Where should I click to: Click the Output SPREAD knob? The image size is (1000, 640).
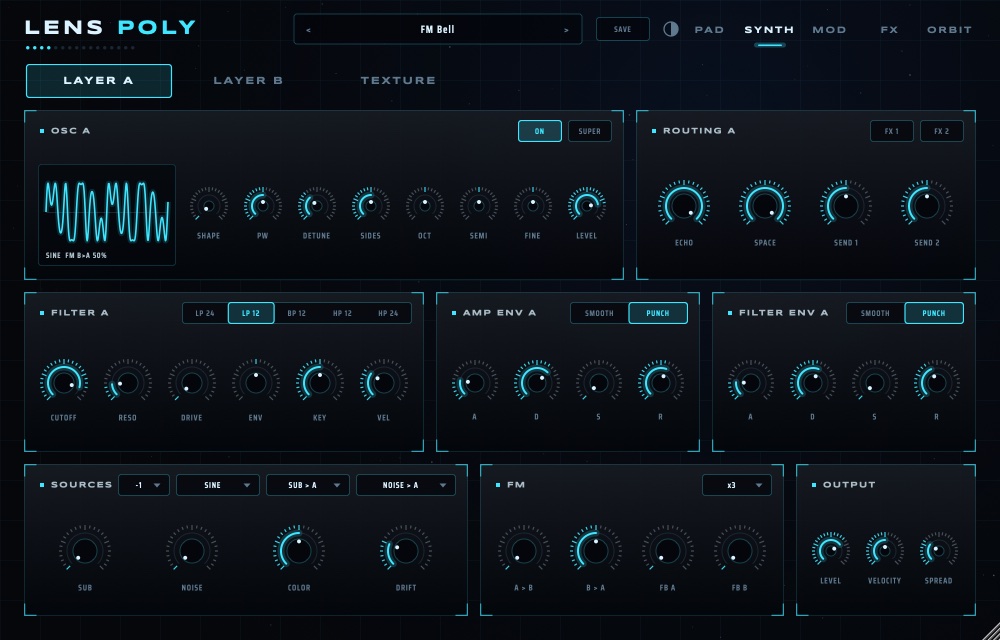pyautogui.click(x=938, y=550)
